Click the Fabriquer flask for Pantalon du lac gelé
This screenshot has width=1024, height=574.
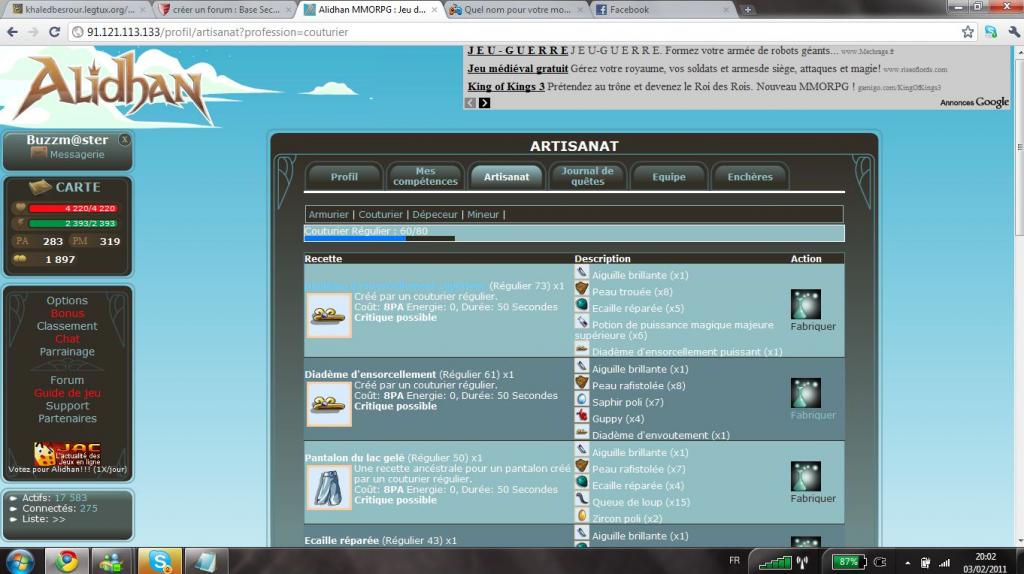tap(805, 477)
